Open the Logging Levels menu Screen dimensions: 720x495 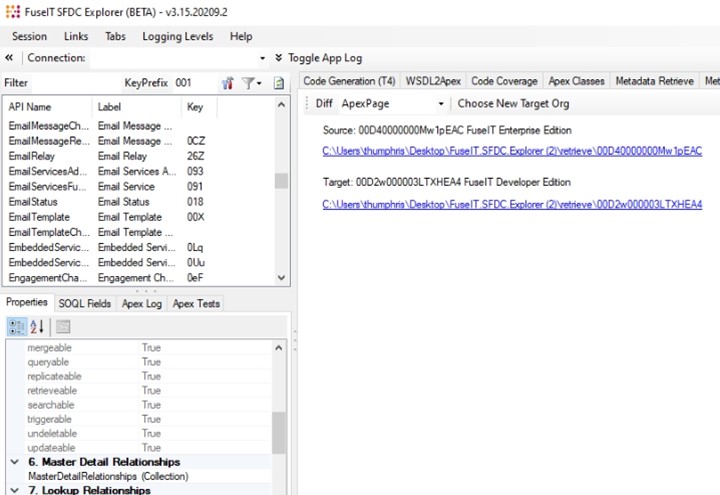click(178, 36)
